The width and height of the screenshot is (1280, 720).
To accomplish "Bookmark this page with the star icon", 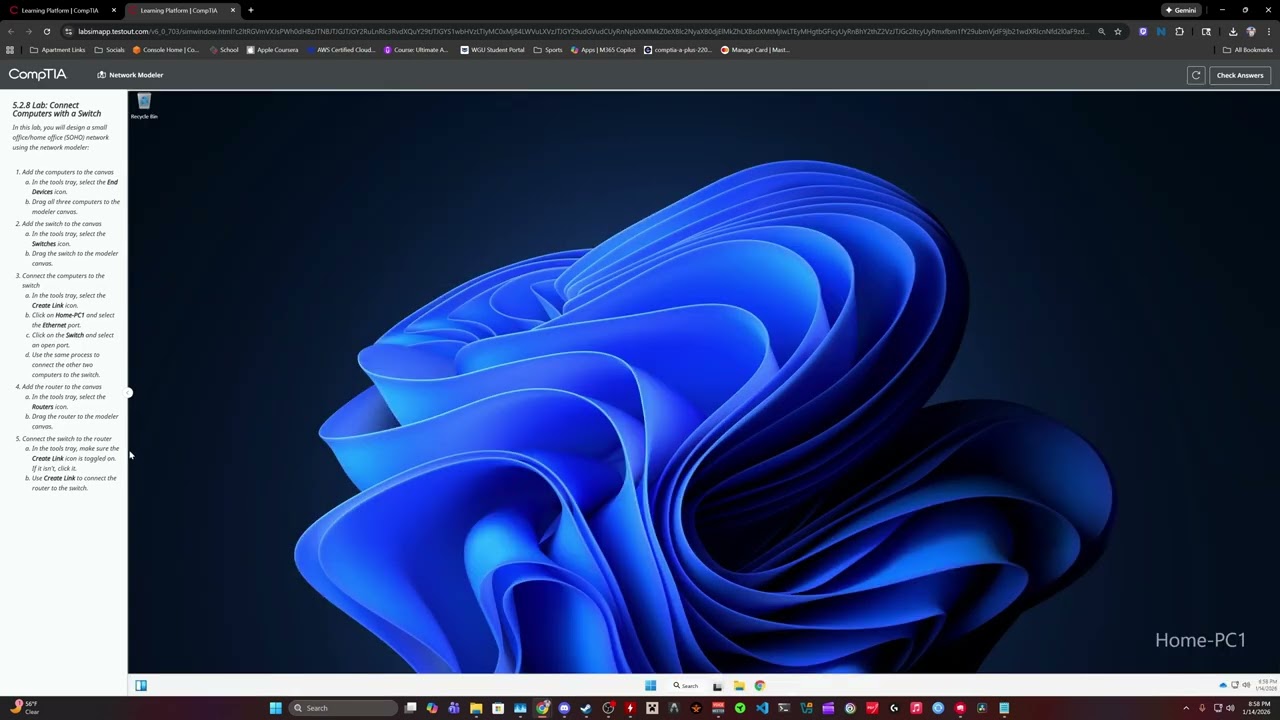I will pyautogui.click(x=1118, y=31).
